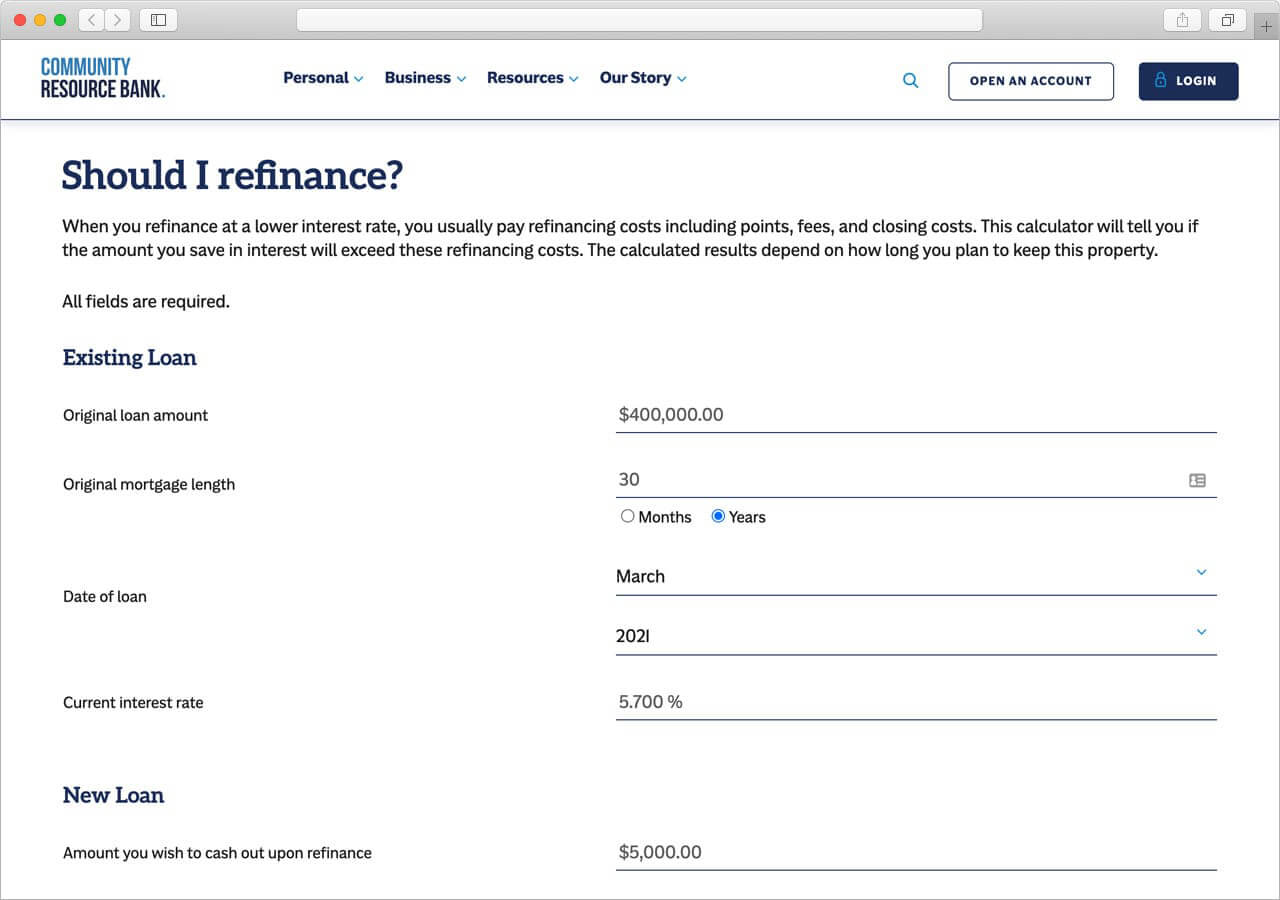Click the Login button
This screenshot has width=1280, height=900.
(1188, 81)
